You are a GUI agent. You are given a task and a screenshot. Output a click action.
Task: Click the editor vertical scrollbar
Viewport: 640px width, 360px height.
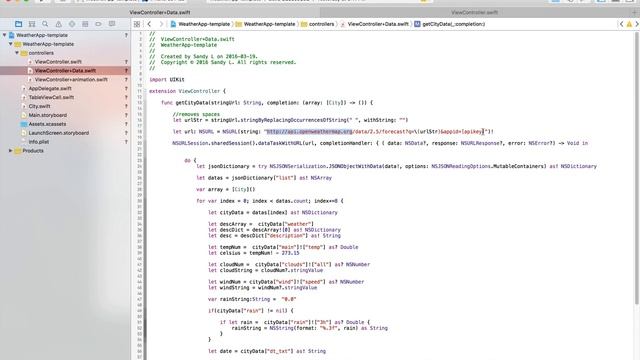click(637, 167)
